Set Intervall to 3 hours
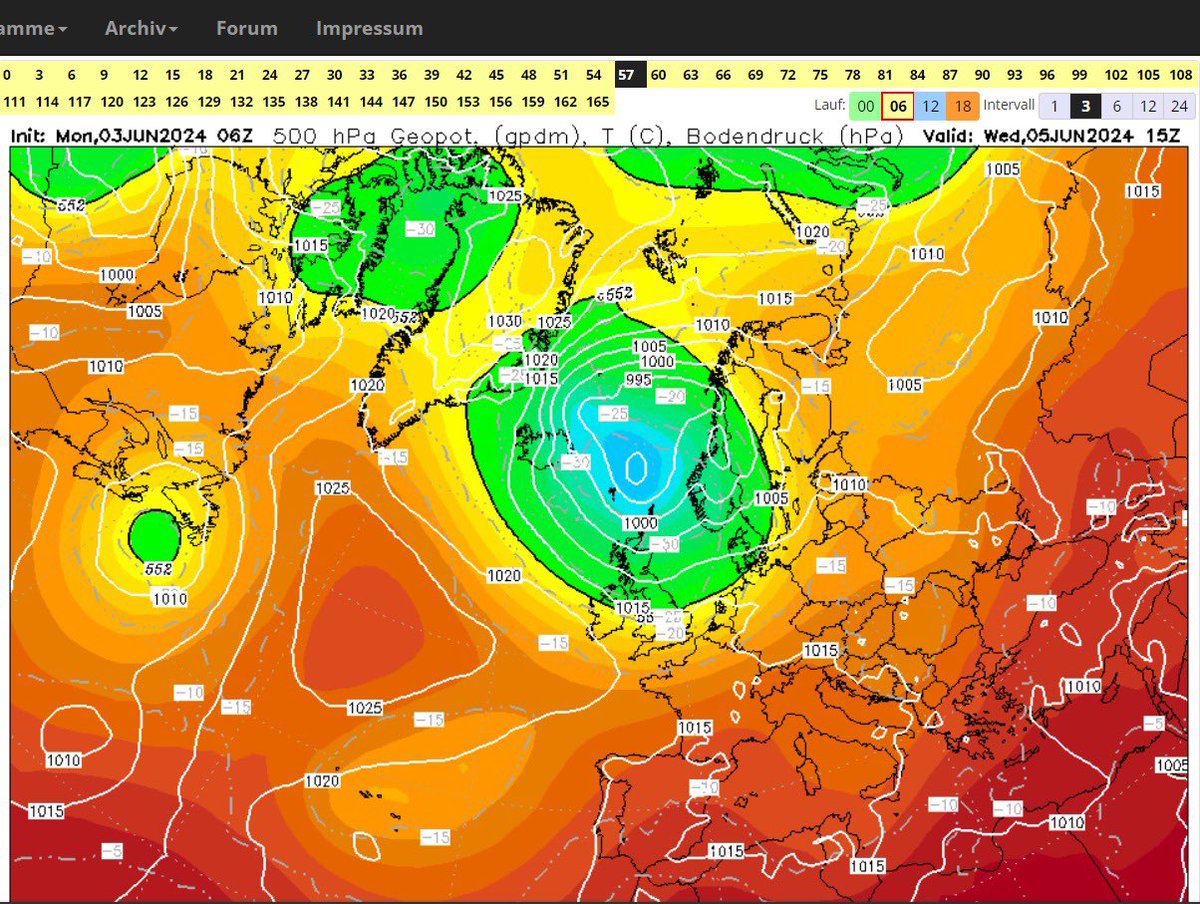The height and width of the screenshot is (904, 1200). (1085, 106)
